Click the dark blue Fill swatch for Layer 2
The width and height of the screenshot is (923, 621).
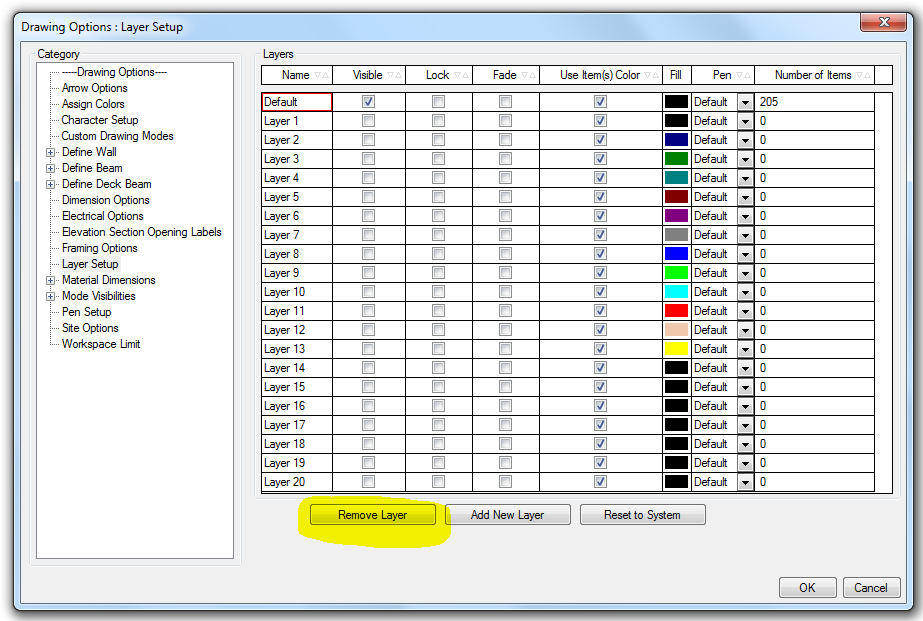(676, 140)
